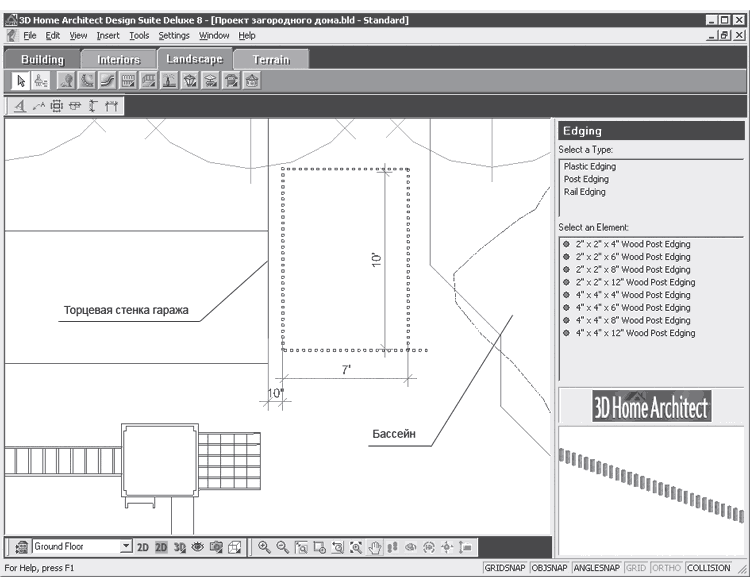750x577 pixels.
Task: Select Rail Edging type from list
Action: (584, 192)
